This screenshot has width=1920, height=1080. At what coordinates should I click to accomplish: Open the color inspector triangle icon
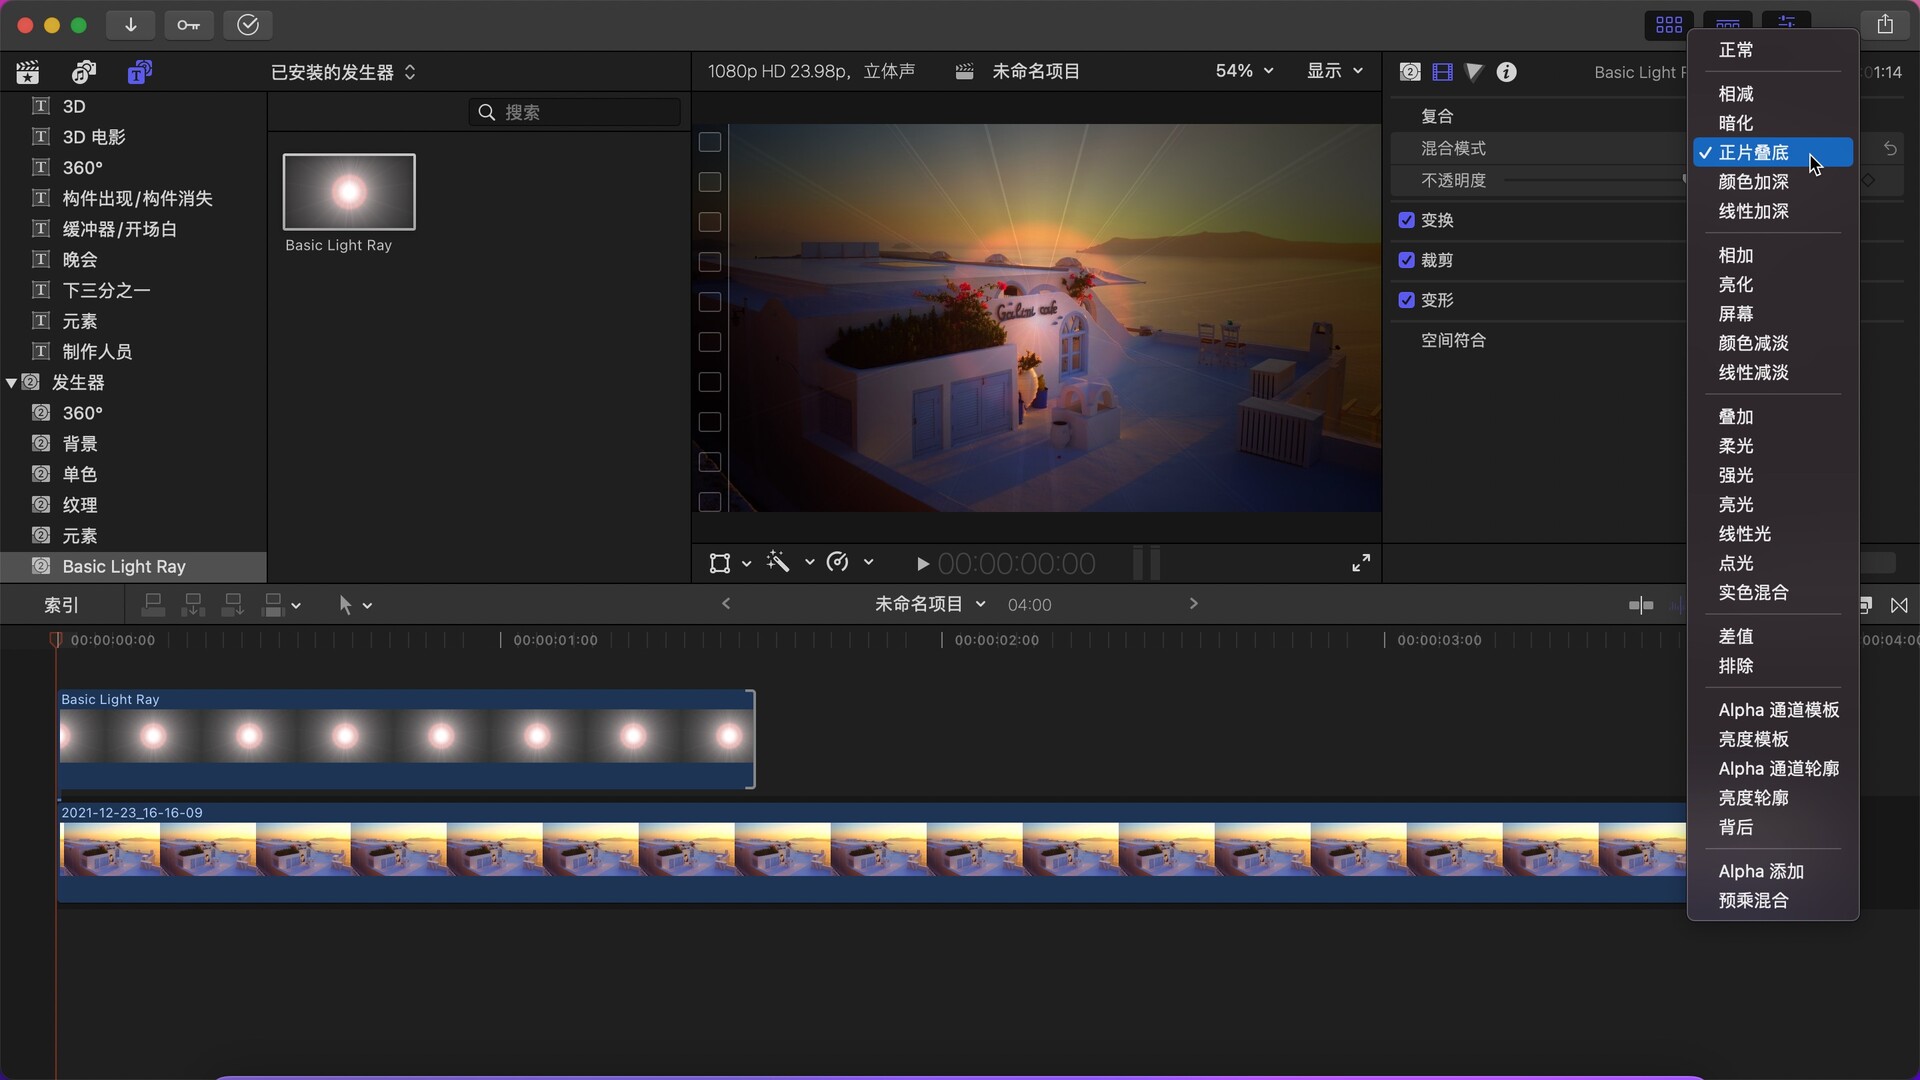(x=1474, y=72)
